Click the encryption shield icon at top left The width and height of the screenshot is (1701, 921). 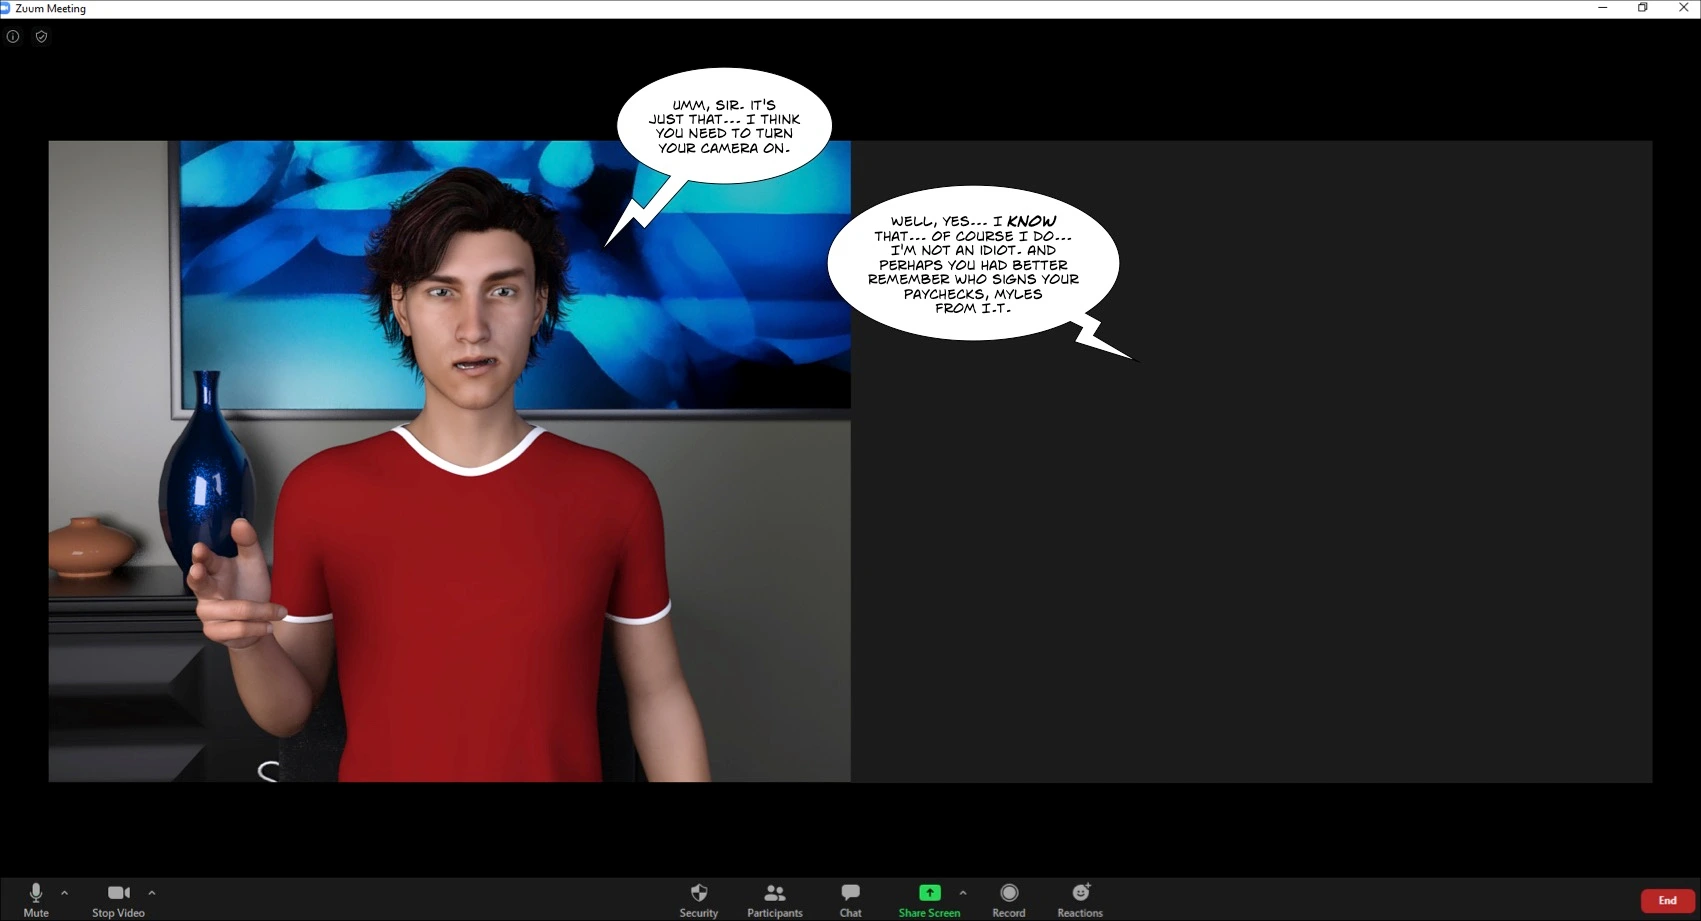point(41,37)
